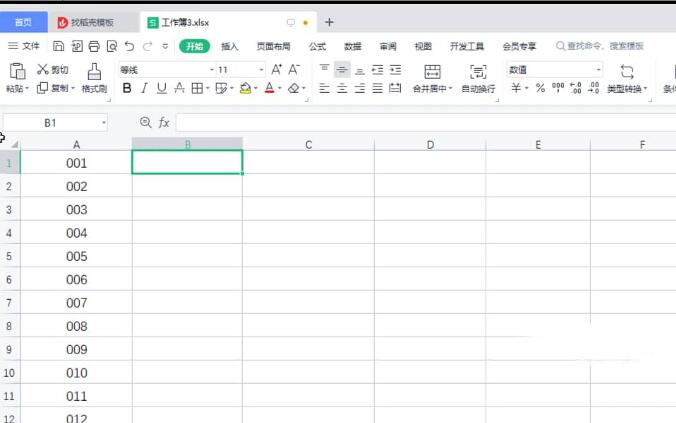This screenshot has width=676, height=423.
Task: Open the Developer Tools (开发工具) tab
Action: [x=467, y=46]
